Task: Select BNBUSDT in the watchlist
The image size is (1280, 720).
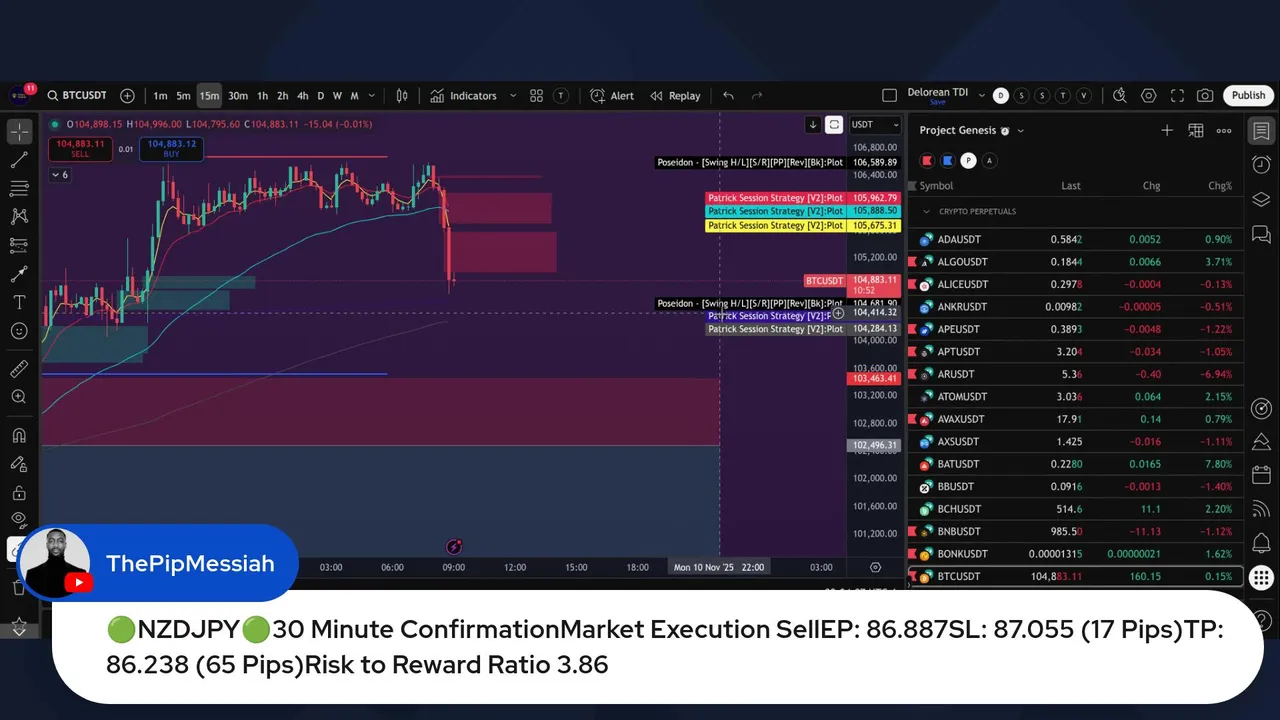Action: coord(1075,532)
